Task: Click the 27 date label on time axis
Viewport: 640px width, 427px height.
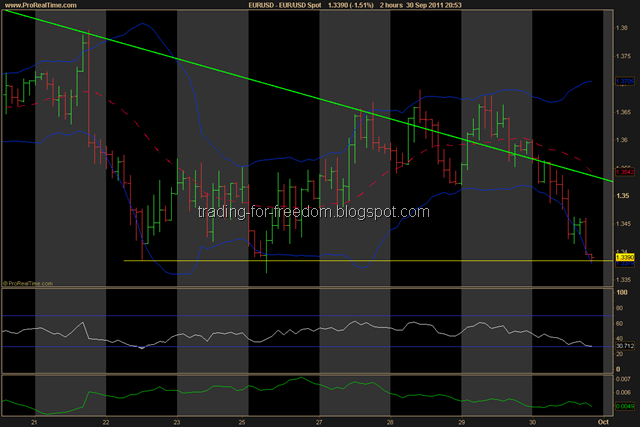Action: tap(319, 422)
